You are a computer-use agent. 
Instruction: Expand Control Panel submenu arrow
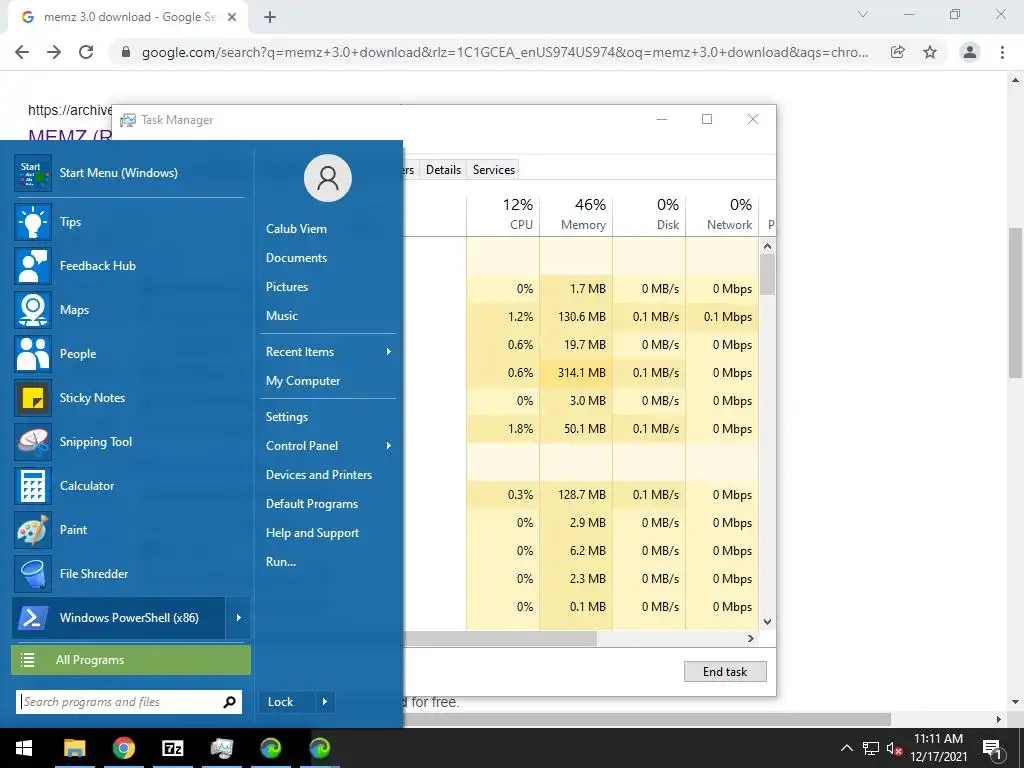click(389, 446)
